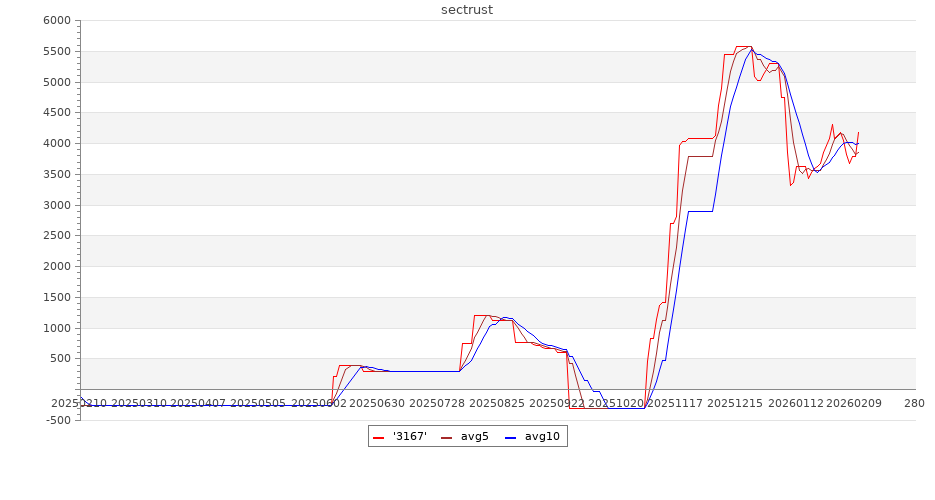Image resolution: width=935 pixels, height=500 pixels.
Task: Select the '3167' legend label
Action: tap(409, 437)
